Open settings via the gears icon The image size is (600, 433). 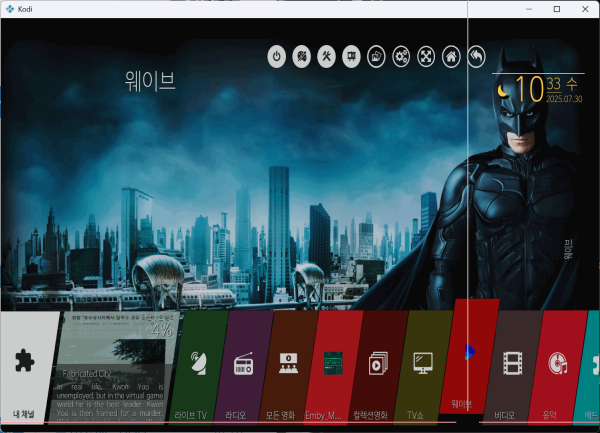click(x=401, y=57)
